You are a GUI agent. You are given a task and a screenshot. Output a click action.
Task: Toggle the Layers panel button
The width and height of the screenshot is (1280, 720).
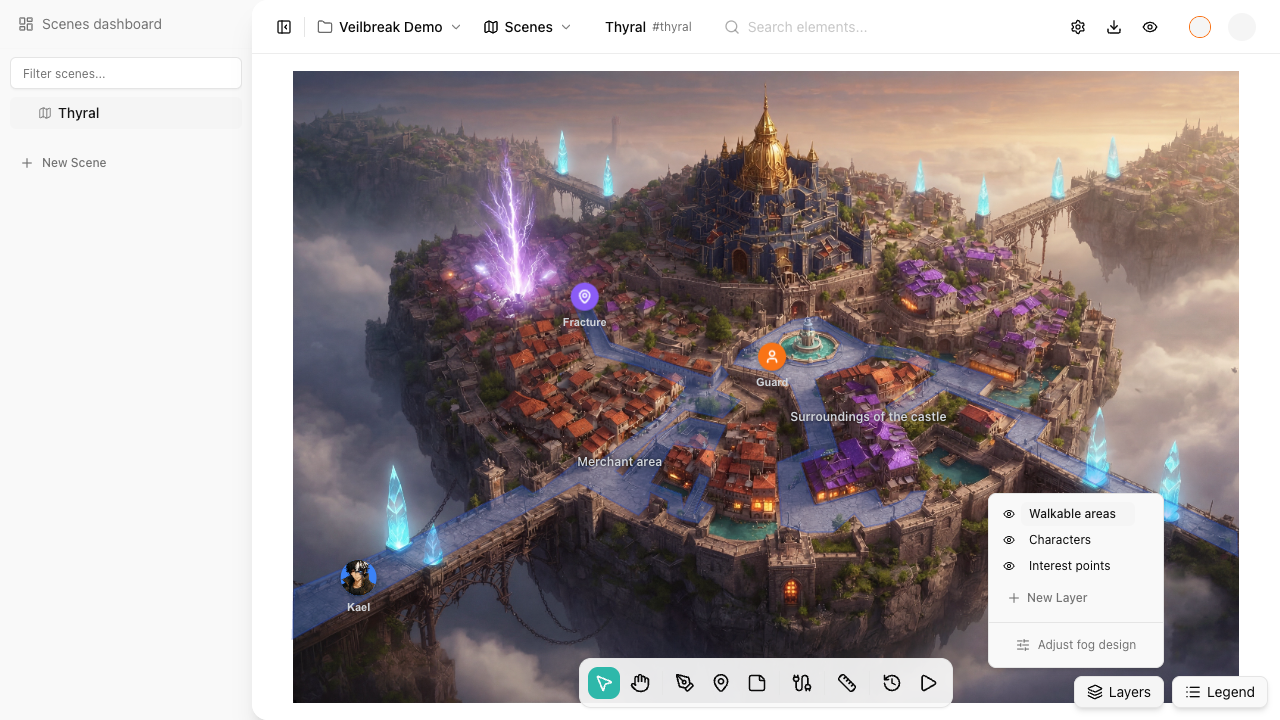pos(1119,692)
